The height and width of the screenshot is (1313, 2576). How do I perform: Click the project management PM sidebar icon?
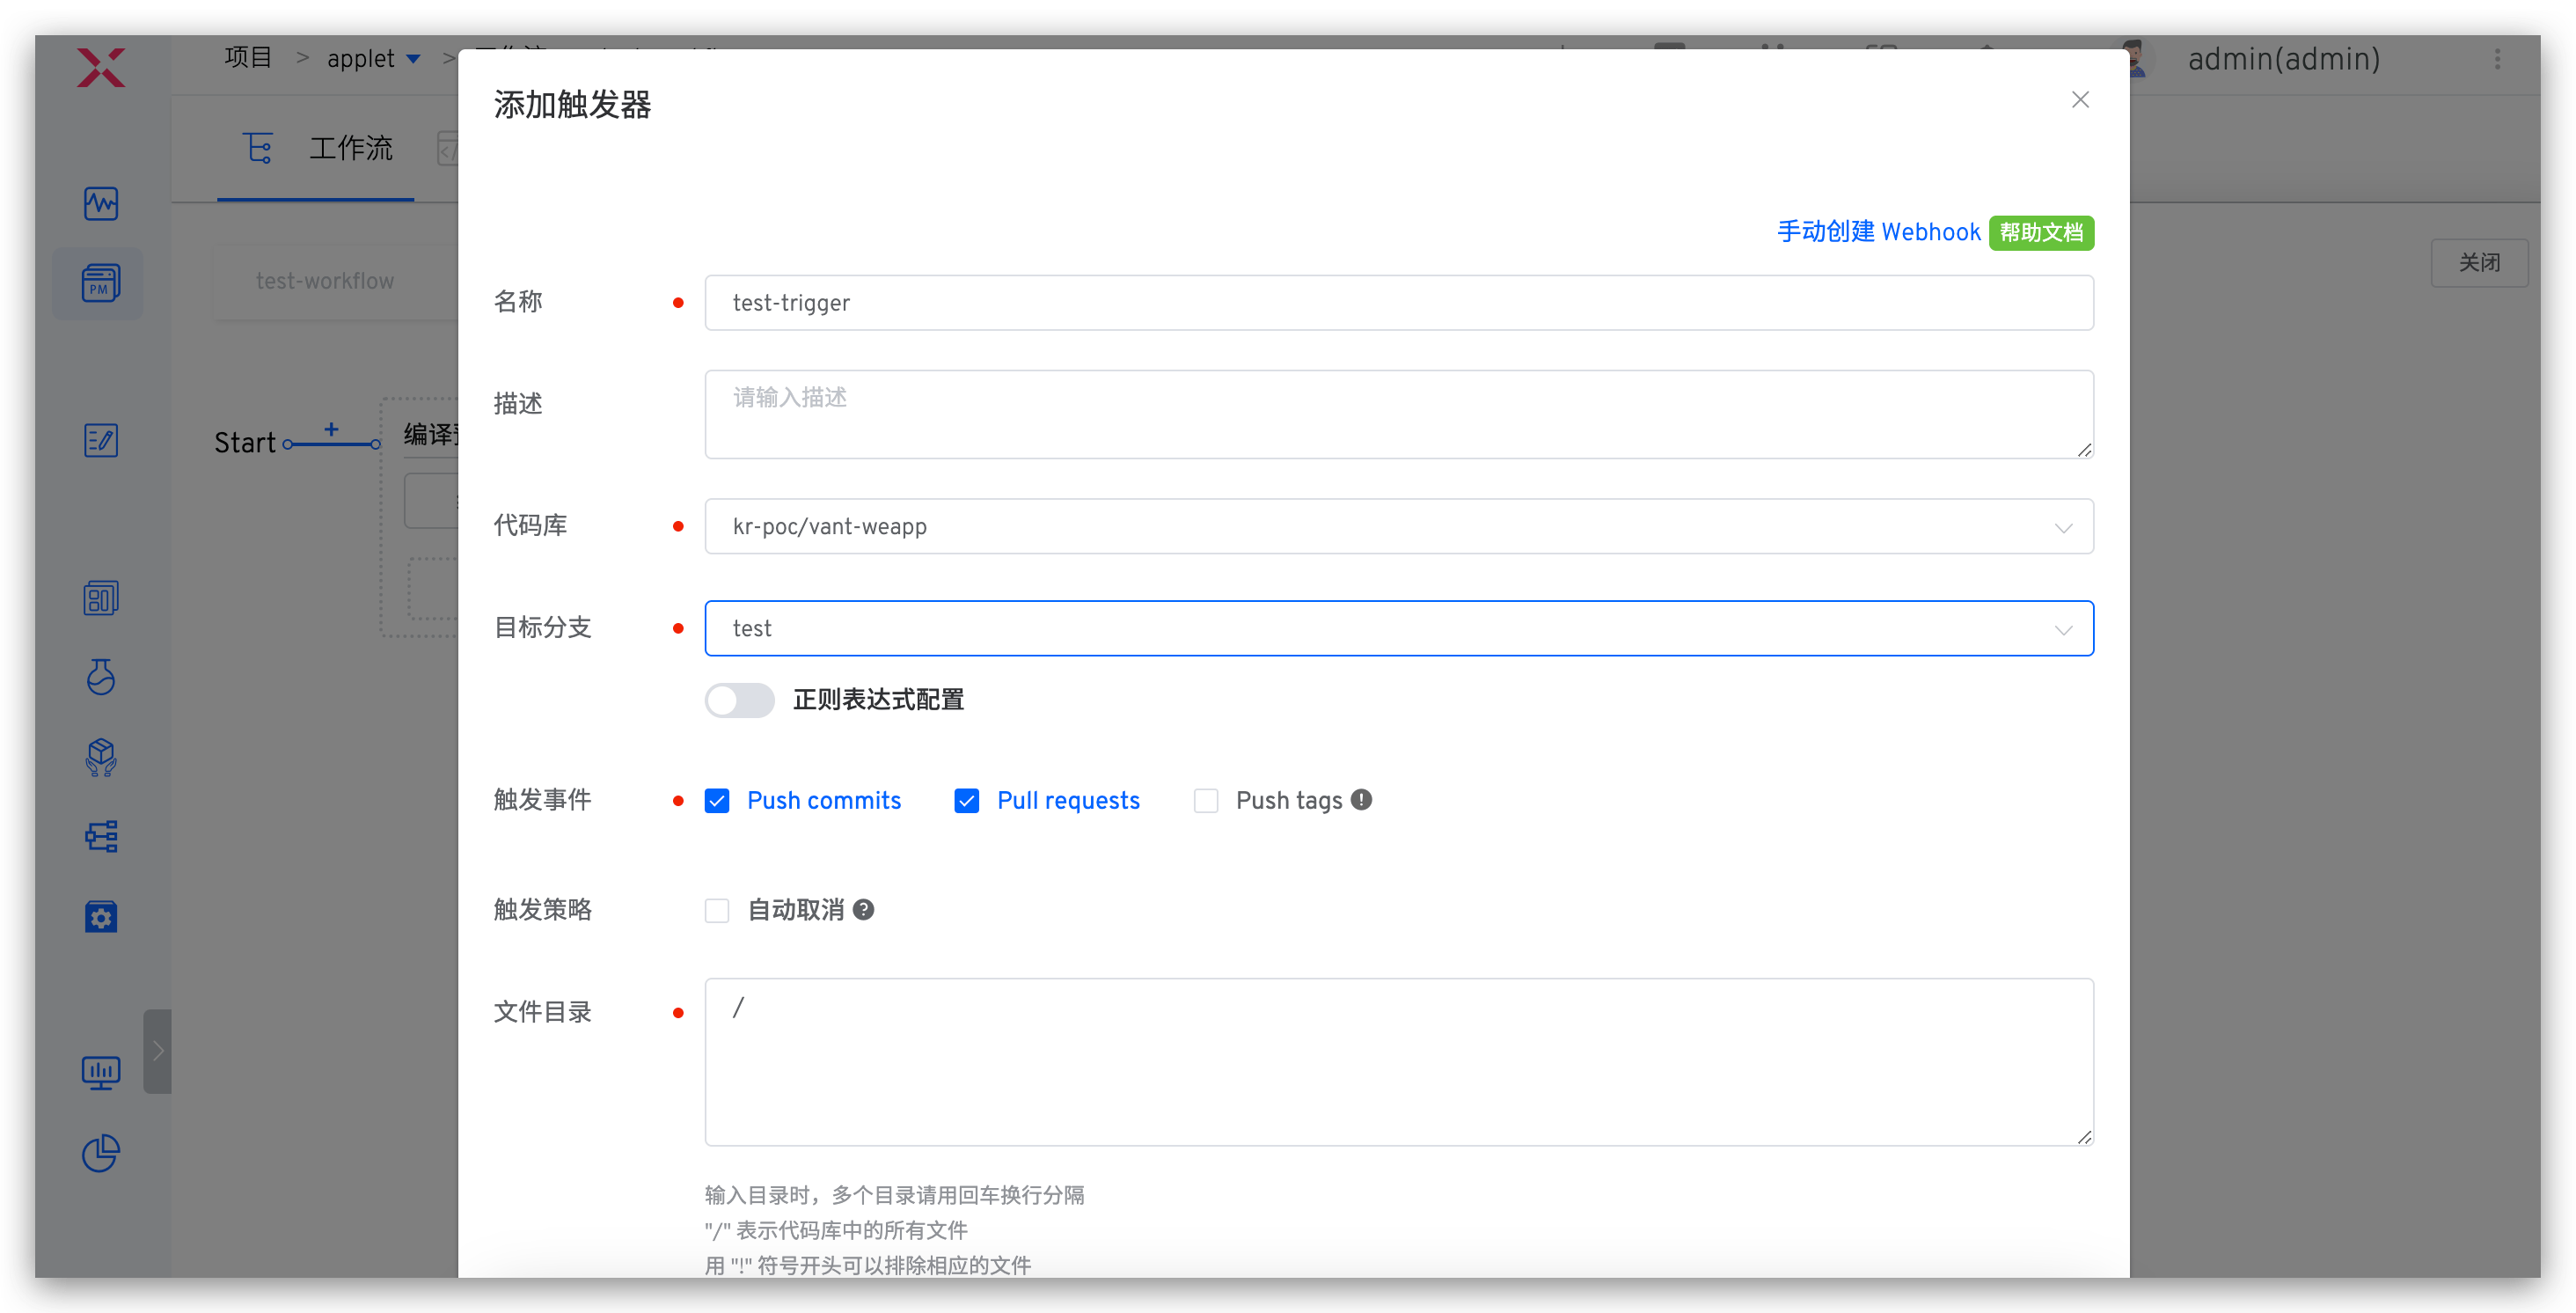click(x=100, y=283)
